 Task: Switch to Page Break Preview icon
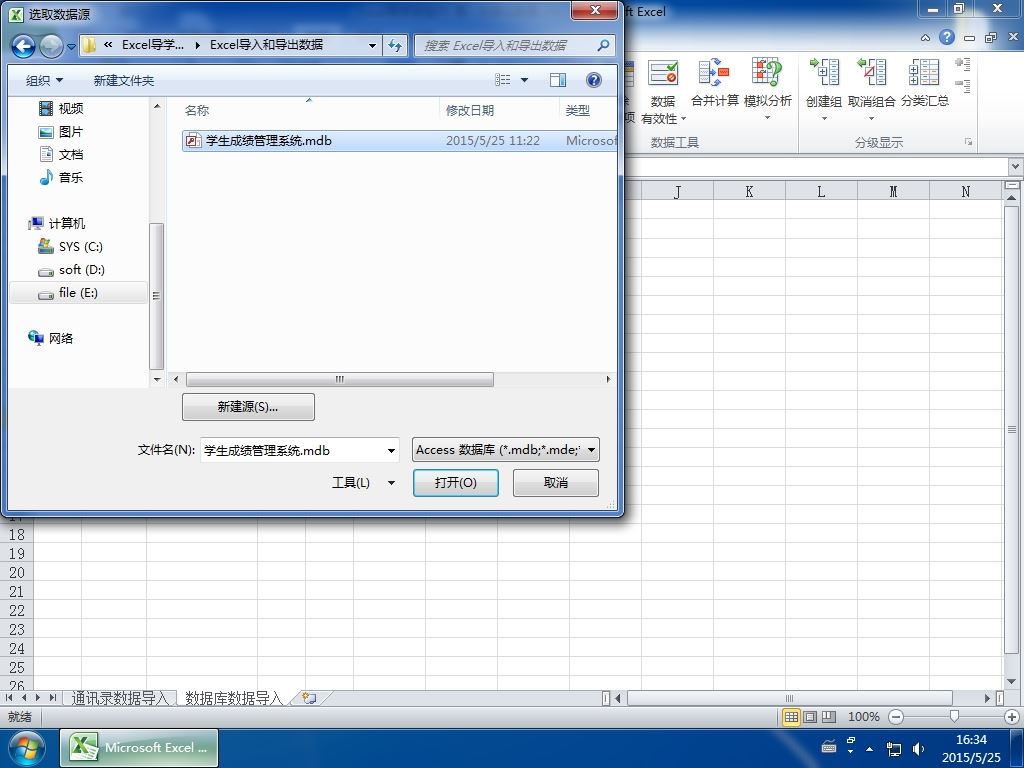coord(829,717)
